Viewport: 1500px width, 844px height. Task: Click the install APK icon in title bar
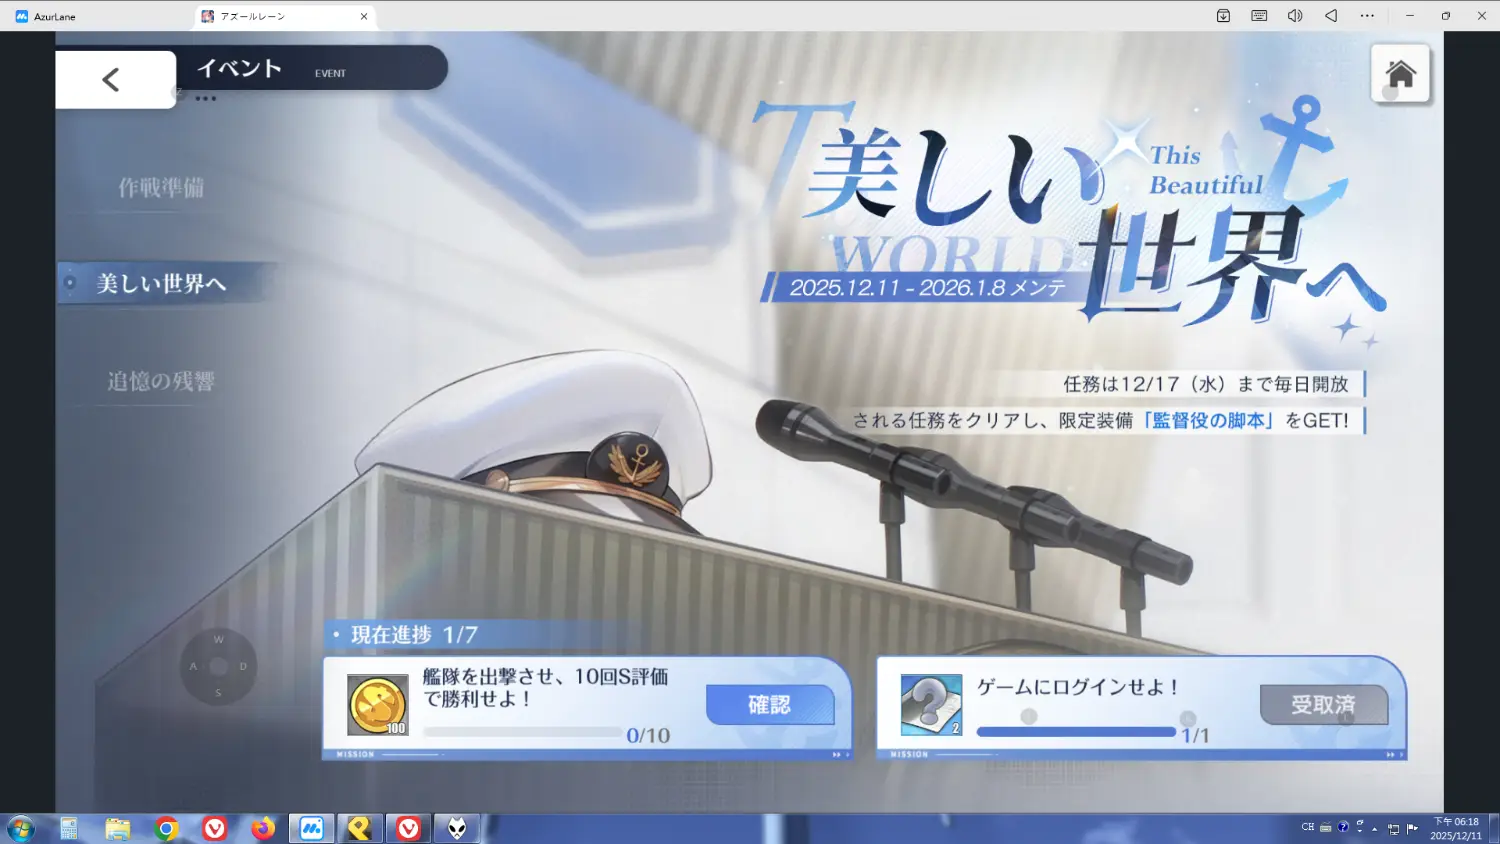point(1223,16)
